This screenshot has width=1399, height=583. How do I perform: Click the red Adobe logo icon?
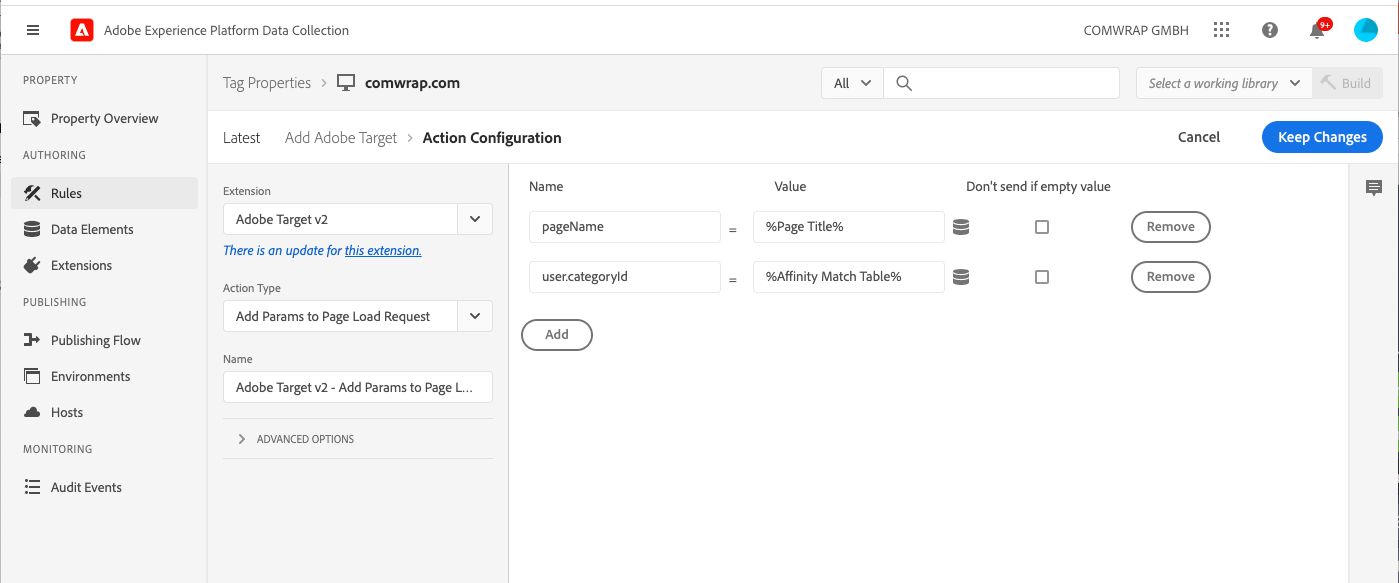[82, 30]
